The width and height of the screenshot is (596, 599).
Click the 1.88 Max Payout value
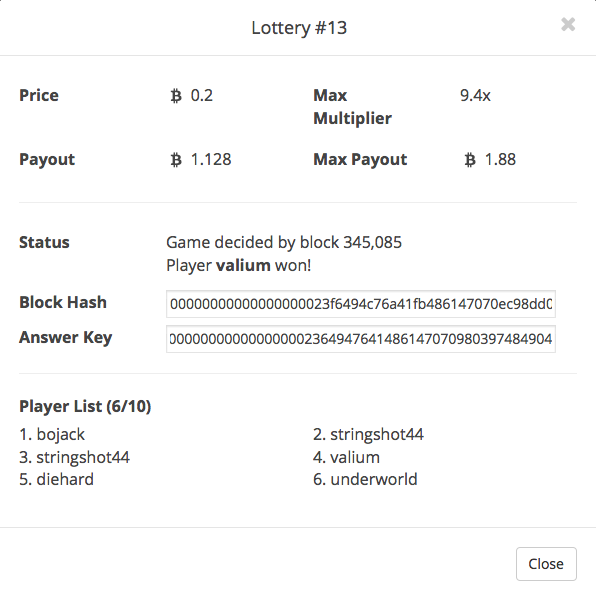click(500, 160)
